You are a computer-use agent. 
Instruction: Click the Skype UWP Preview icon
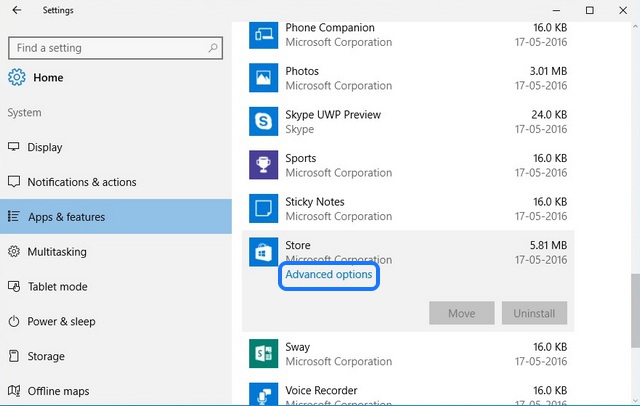click(264, 121)
